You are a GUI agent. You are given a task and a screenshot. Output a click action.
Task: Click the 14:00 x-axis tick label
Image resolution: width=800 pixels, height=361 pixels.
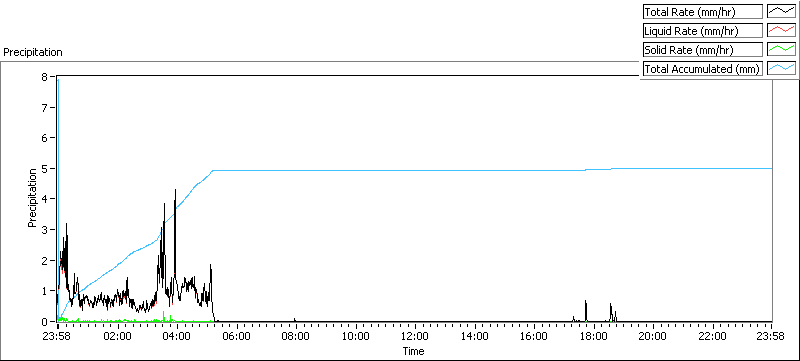tap(474, 337)
